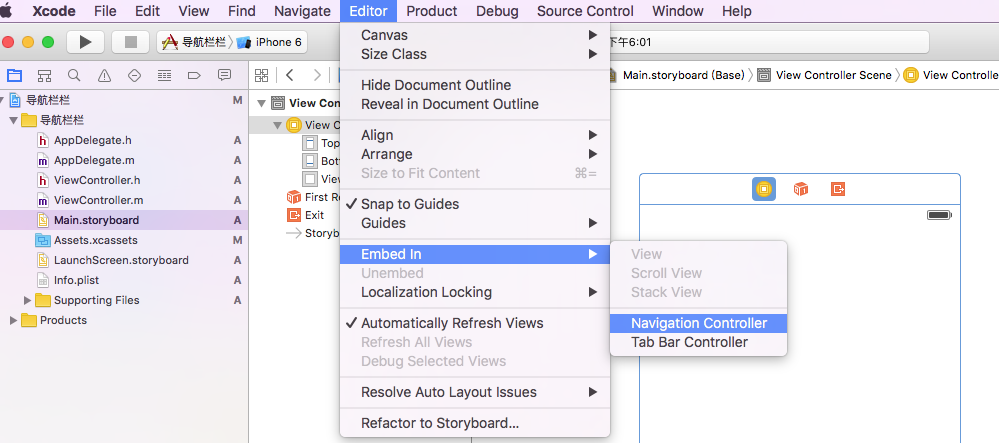Screen dimensions: 999x443
Task: Collapse View Controller disclosure triangle in outline
Action: click(277, 125)
